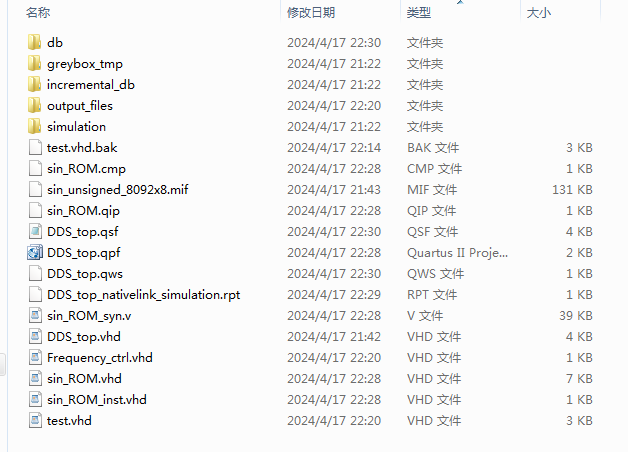Click the output_files folder icon
This screenshot has width=628, height=452.
pyautogui.click(x=34, y=105)
